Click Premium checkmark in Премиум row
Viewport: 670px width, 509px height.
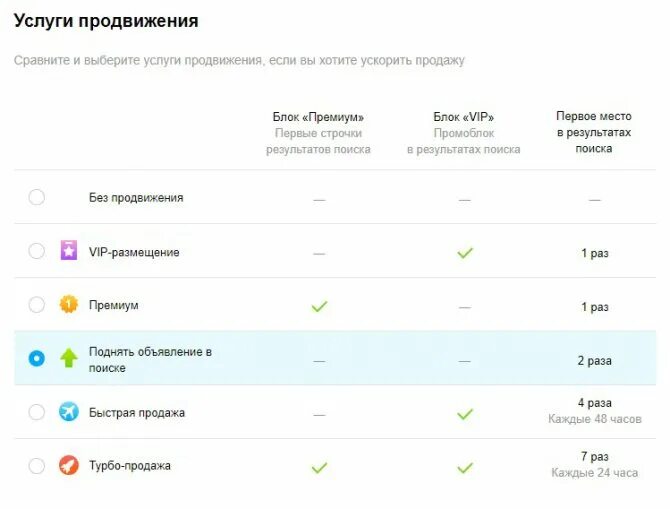(319, 306)
